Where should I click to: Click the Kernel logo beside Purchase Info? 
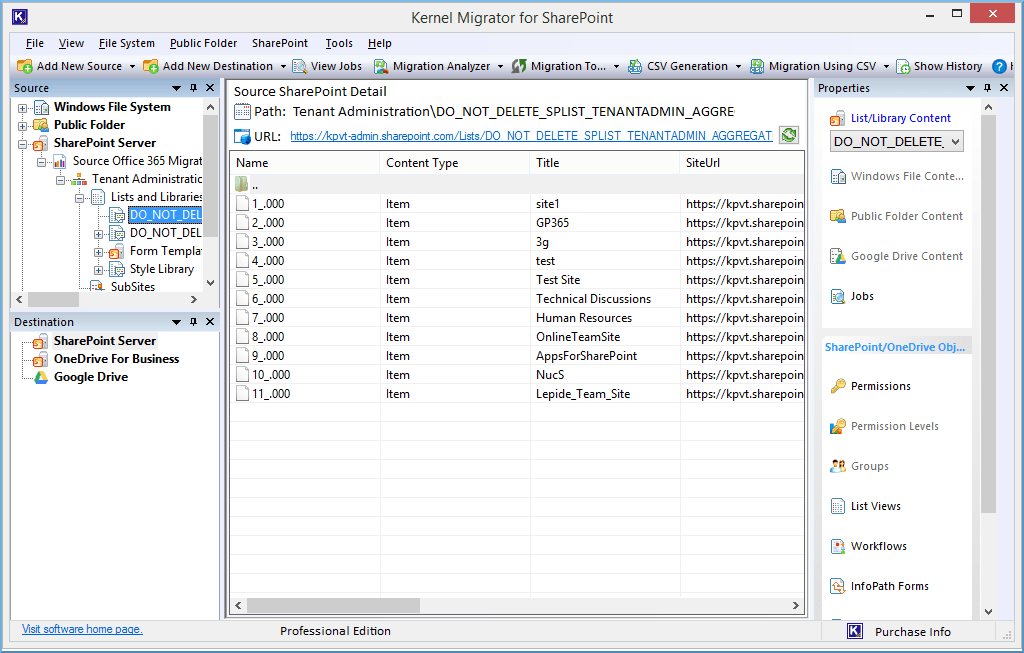coord(855,631)
